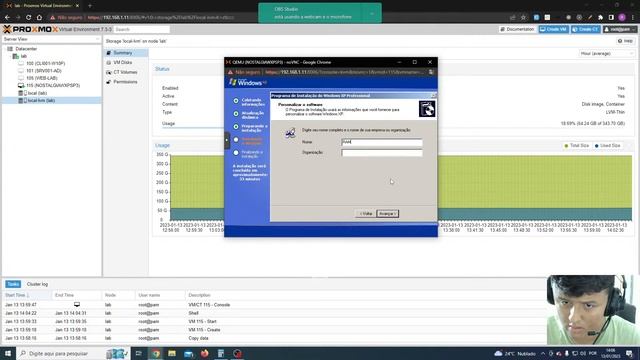Open Chrome from the taskbar
The height and width of the screenshot is (360, 640).
click(156, 353)
